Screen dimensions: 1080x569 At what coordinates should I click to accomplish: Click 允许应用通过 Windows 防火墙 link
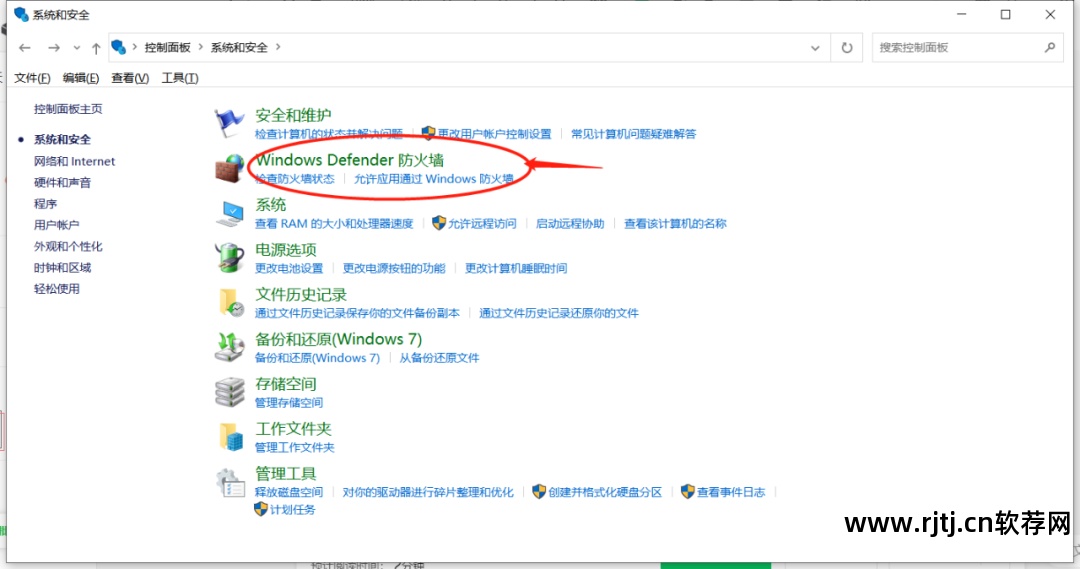coord(434,178)
